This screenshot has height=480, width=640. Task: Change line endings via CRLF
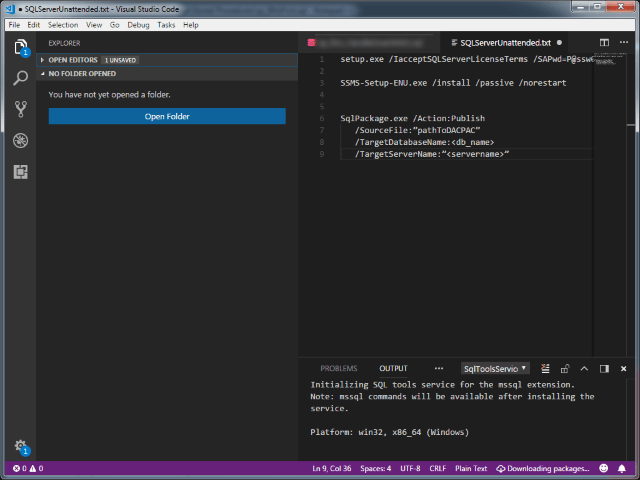[438, 469]
